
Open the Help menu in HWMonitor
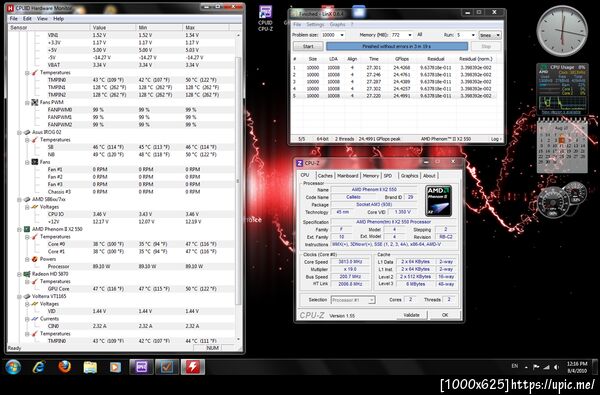point(59,19)
